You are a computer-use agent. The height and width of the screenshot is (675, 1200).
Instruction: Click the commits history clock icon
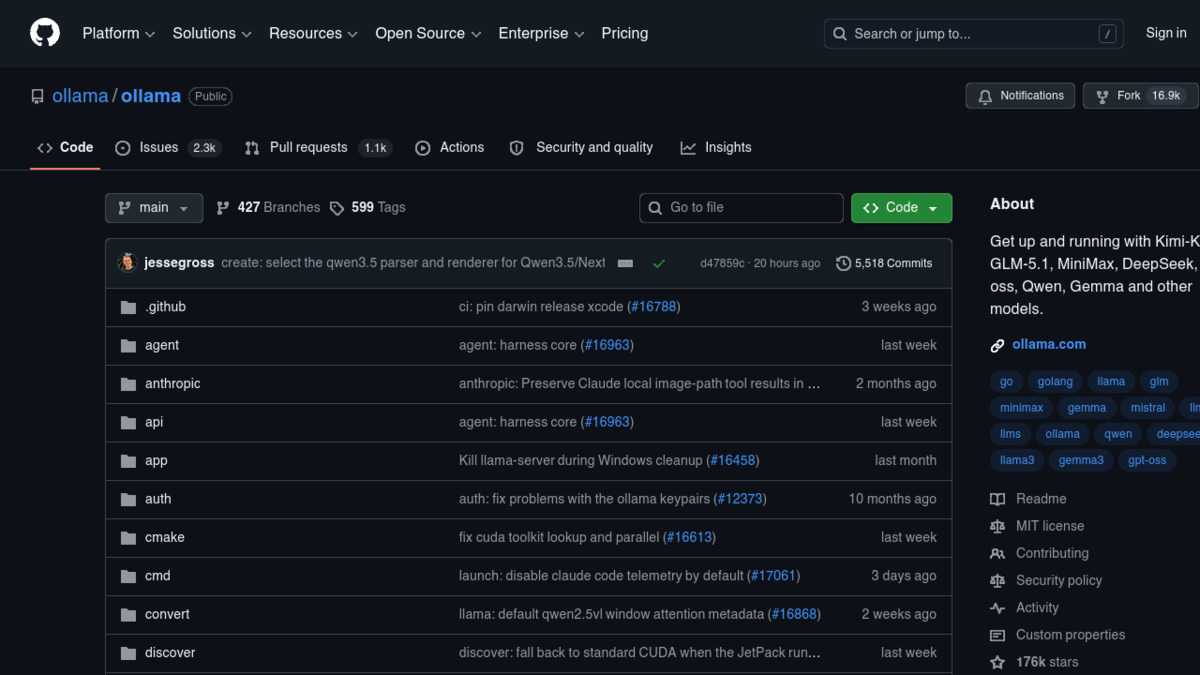843,264
